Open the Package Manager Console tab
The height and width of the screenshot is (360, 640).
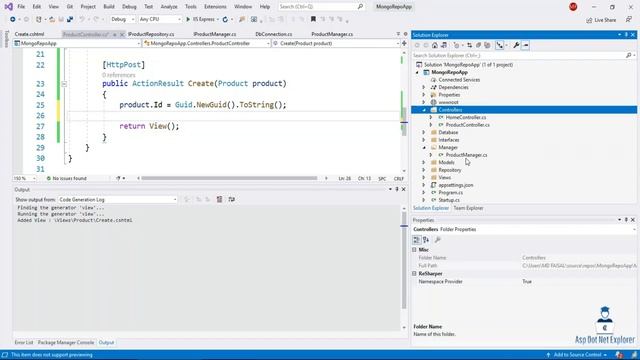[x=66, y=342]
